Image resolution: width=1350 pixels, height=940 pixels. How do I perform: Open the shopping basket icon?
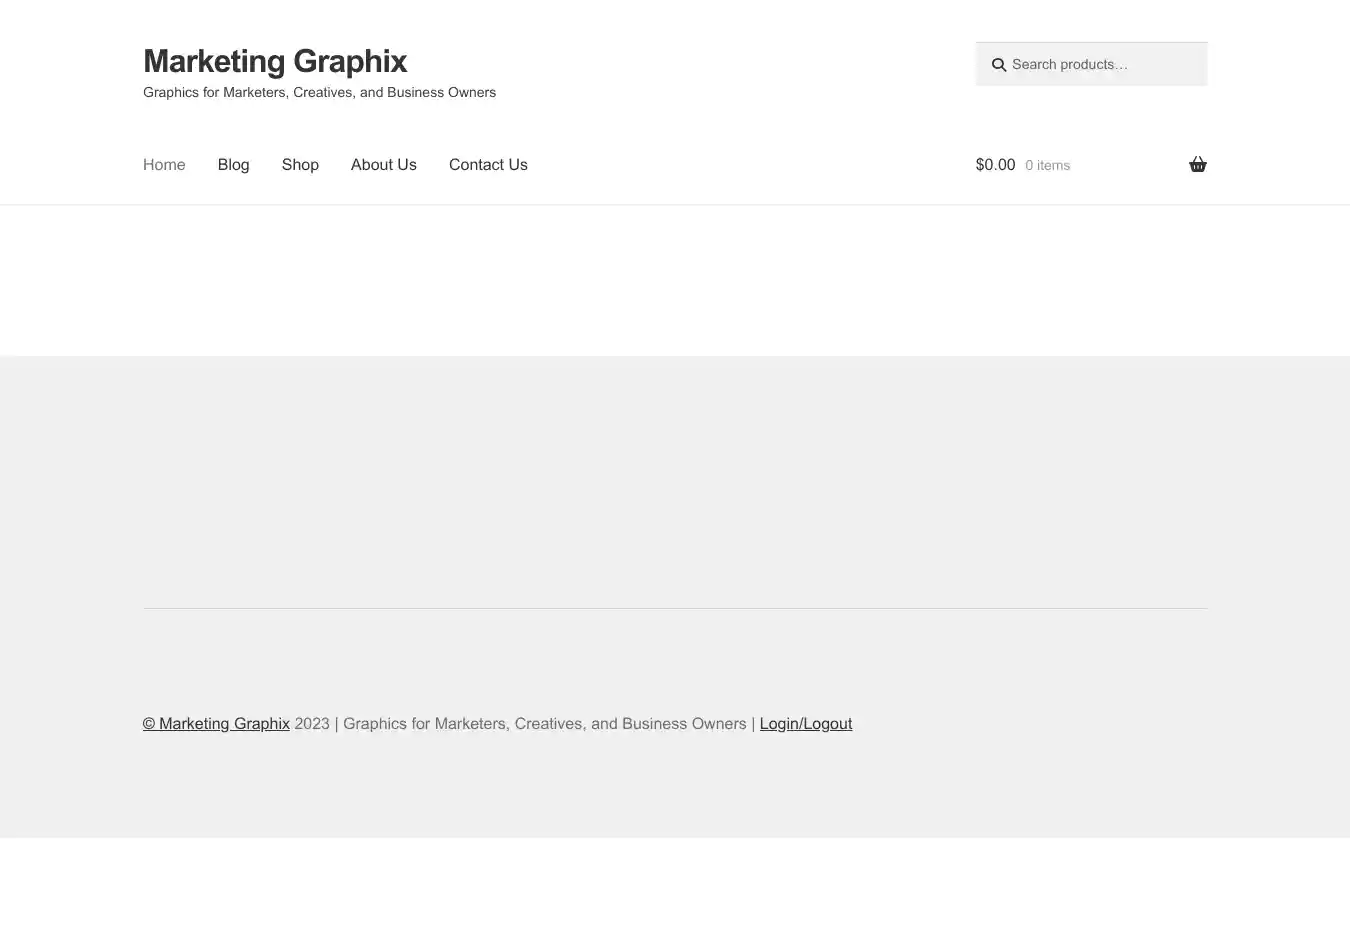coord(1197,165)
